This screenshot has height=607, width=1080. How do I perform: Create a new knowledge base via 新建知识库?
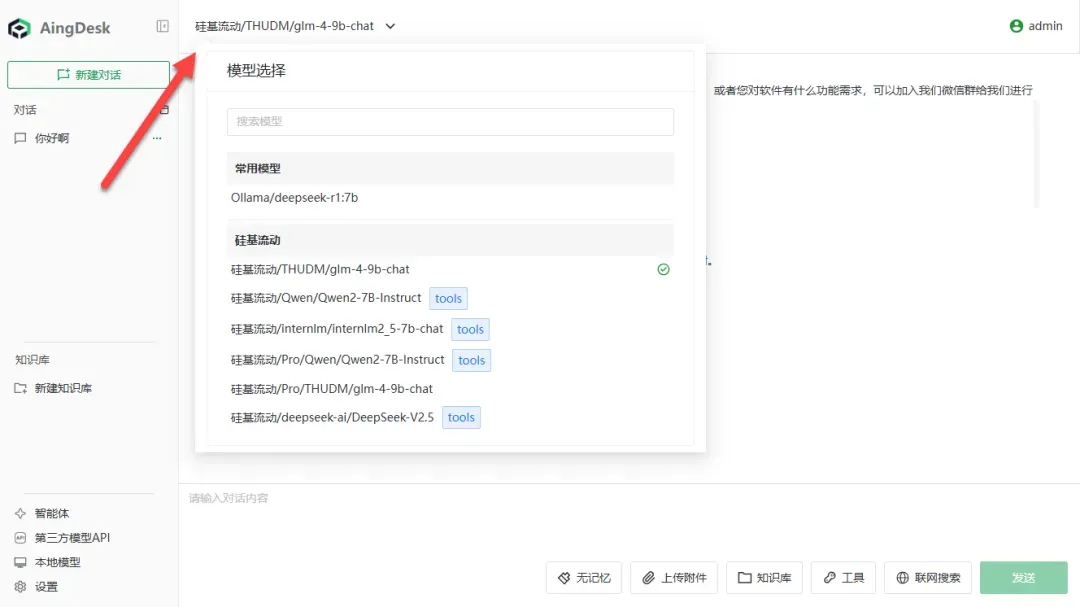pos(63,388)
